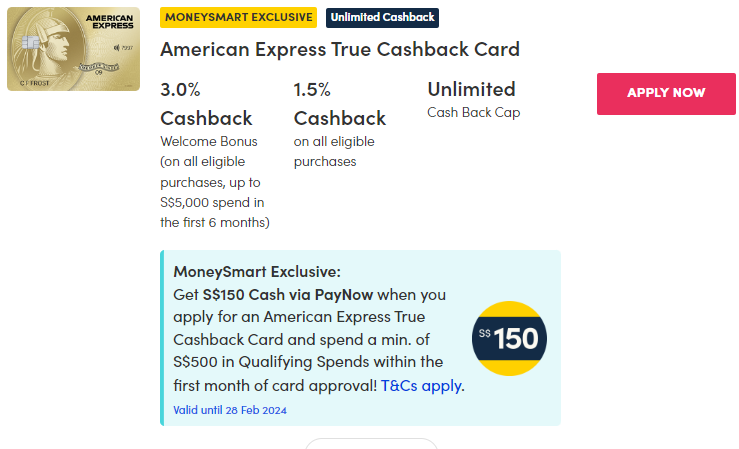Image resolution: width=739 pixels, height=449 pixels.
Task: Click the 3.0% Cashback heading
Action: 206,103
